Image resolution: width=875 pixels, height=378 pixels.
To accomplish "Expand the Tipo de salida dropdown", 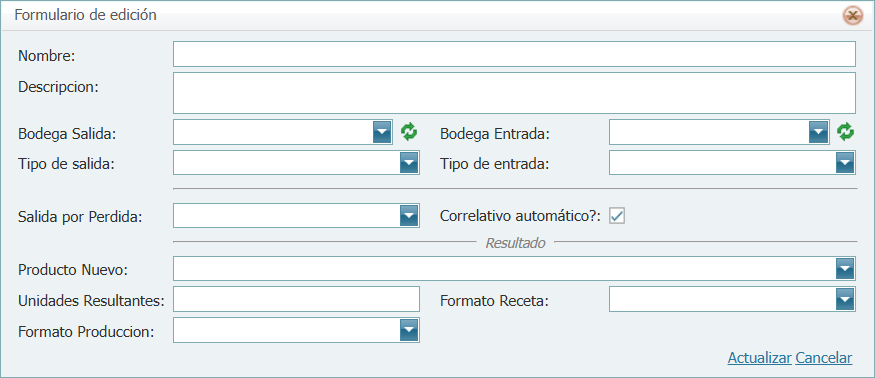I will coord(409,163).
